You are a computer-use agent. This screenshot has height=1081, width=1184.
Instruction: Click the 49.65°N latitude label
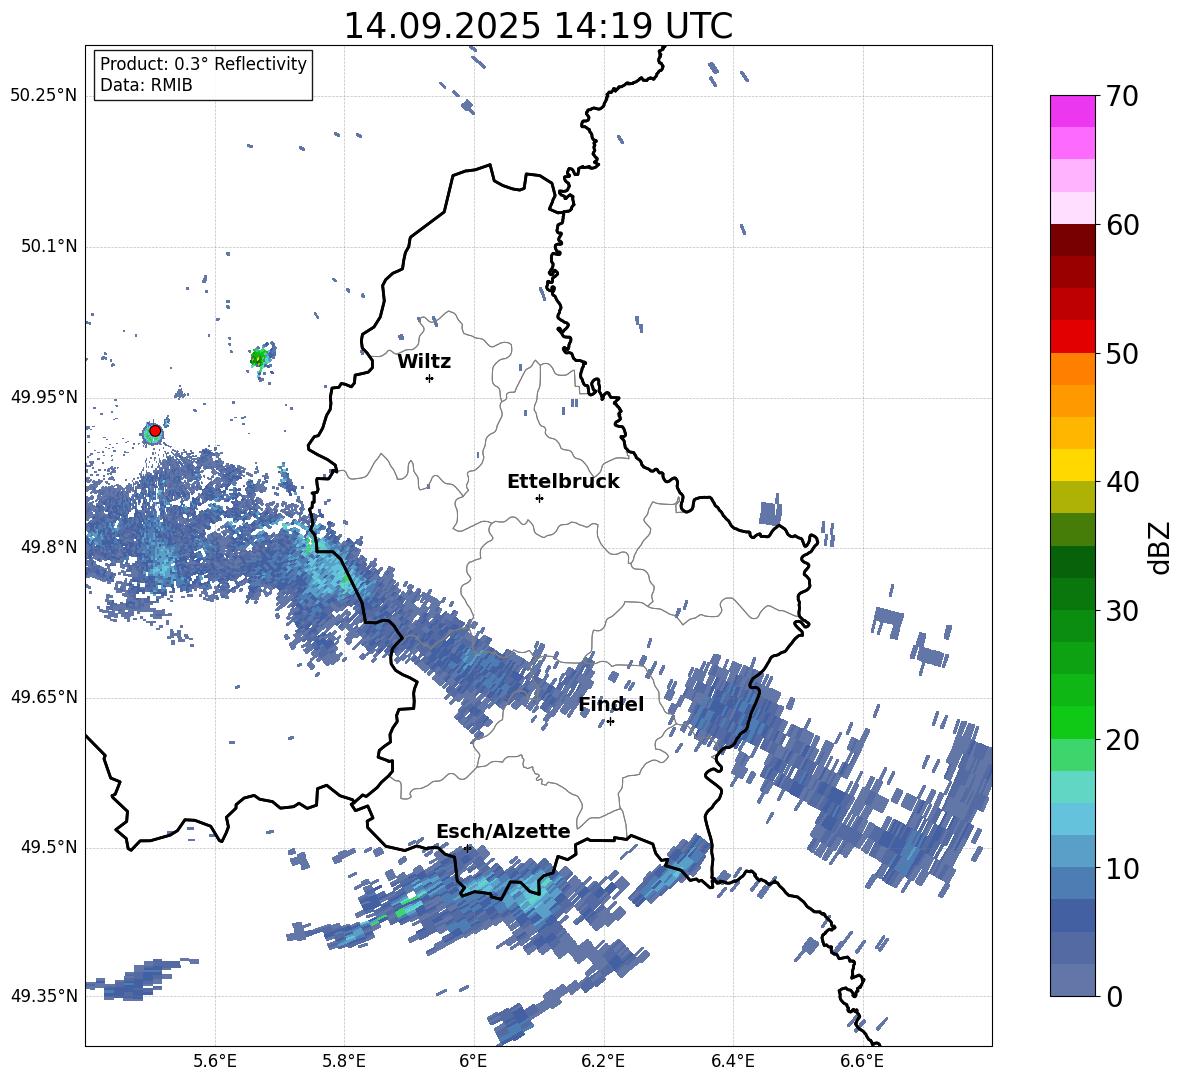point(43,697)
